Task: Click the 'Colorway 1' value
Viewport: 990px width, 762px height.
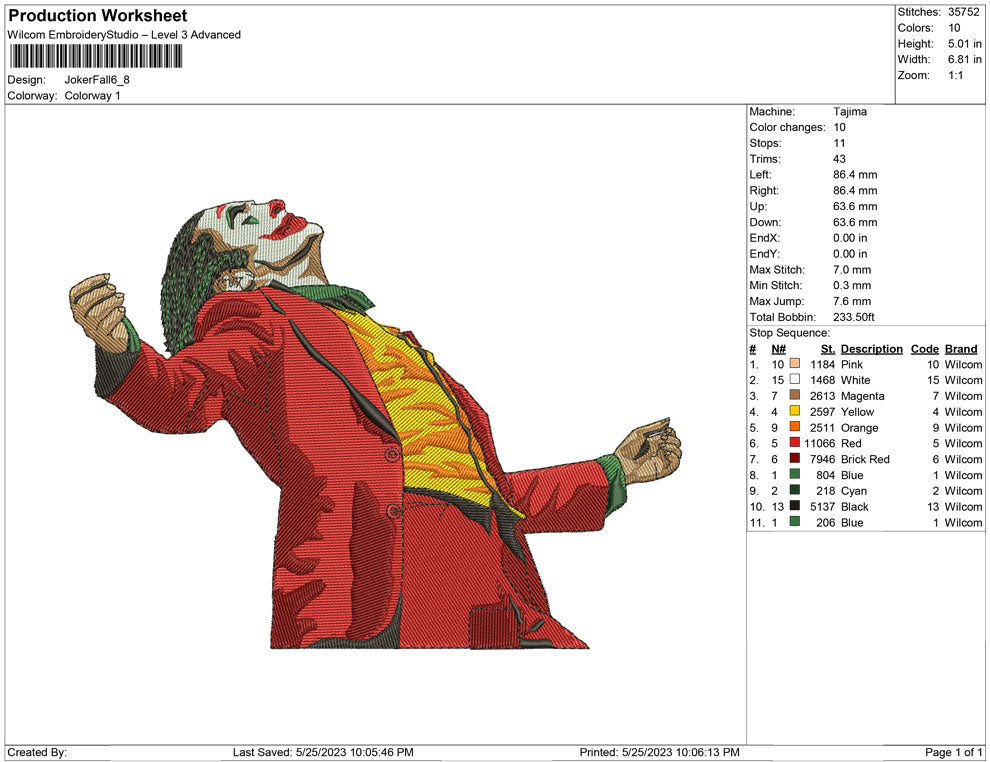Action: tap(92, 95)
